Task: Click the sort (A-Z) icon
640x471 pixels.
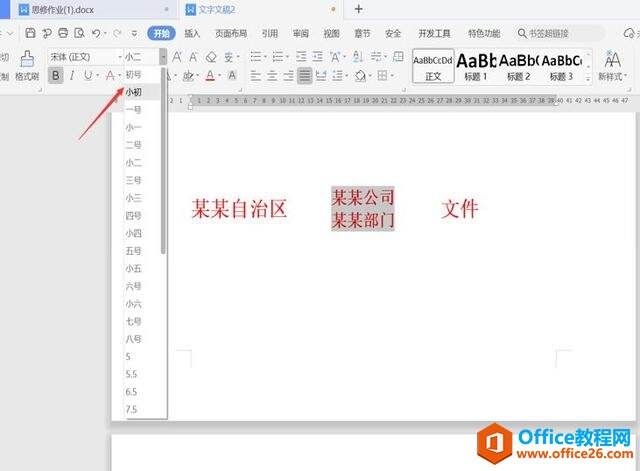Action: coord(358,56)
